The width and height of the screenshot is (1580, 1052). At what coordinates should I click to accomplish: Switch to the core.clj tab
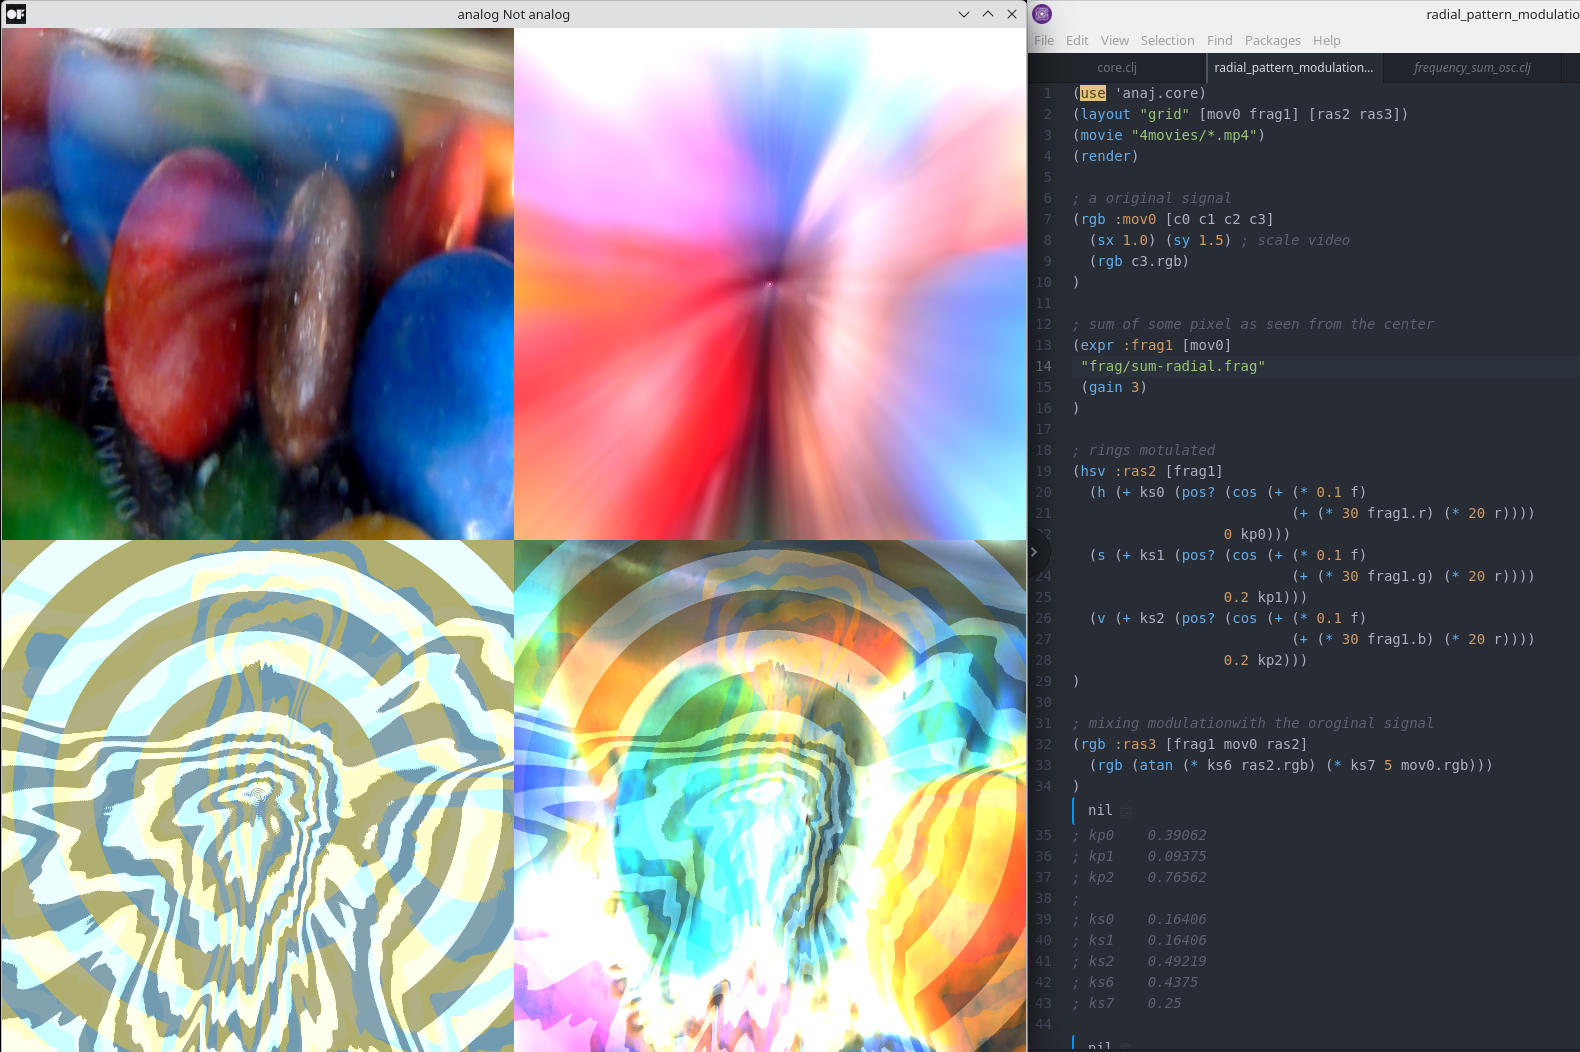[x=1117, y=68]
